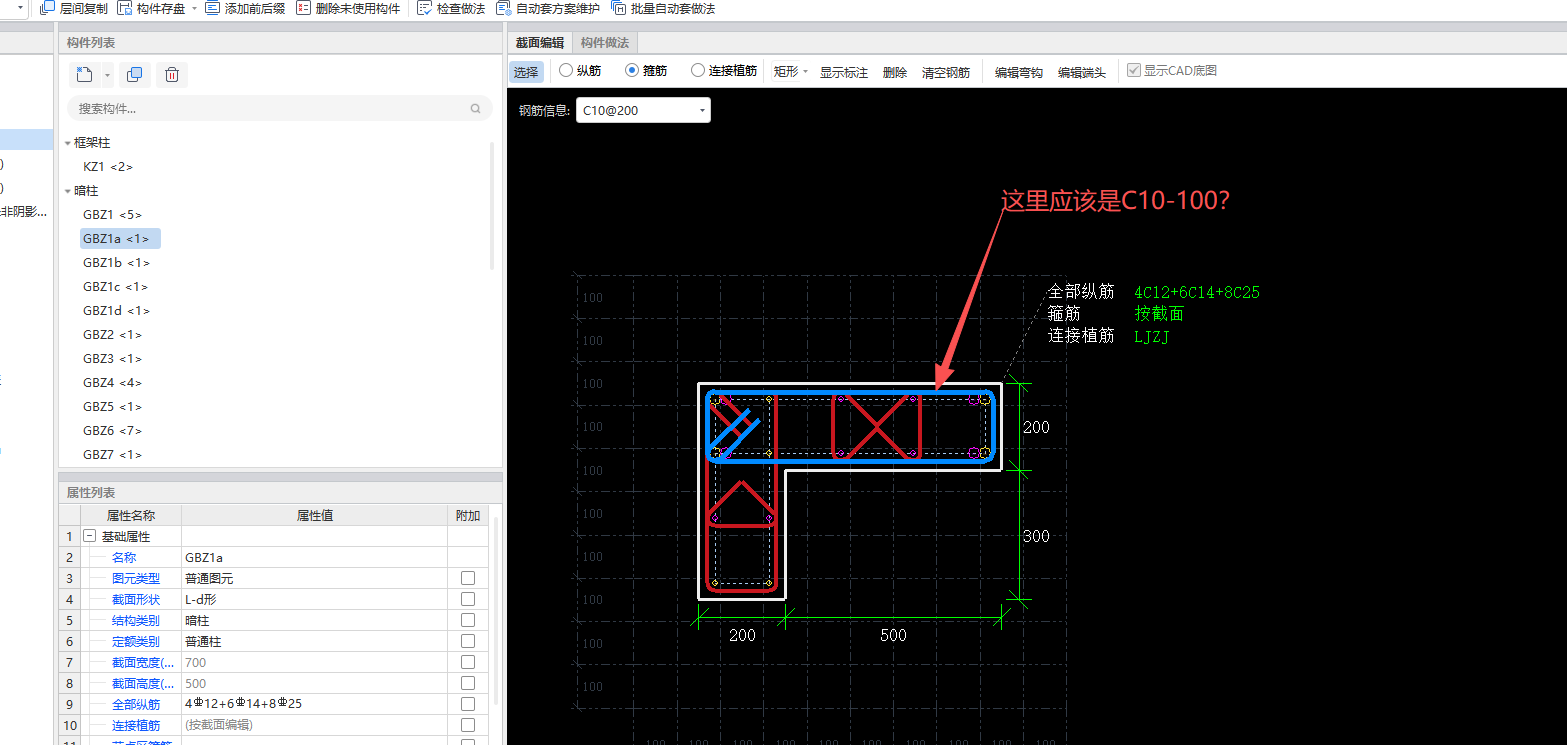Click the 全部纵筋 value cell
Viewport: 1567px width, 745px height.
coord(314,704)
